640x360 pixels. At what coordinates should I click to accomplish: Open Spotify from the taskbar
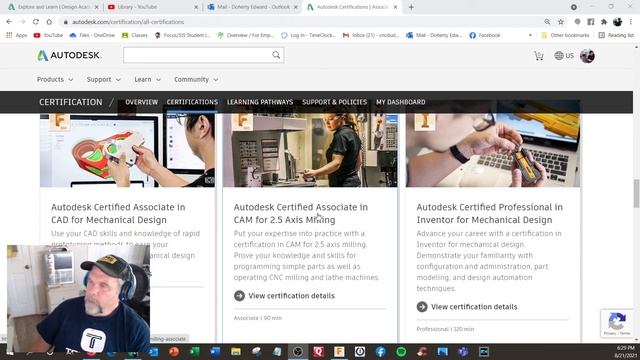401,351
